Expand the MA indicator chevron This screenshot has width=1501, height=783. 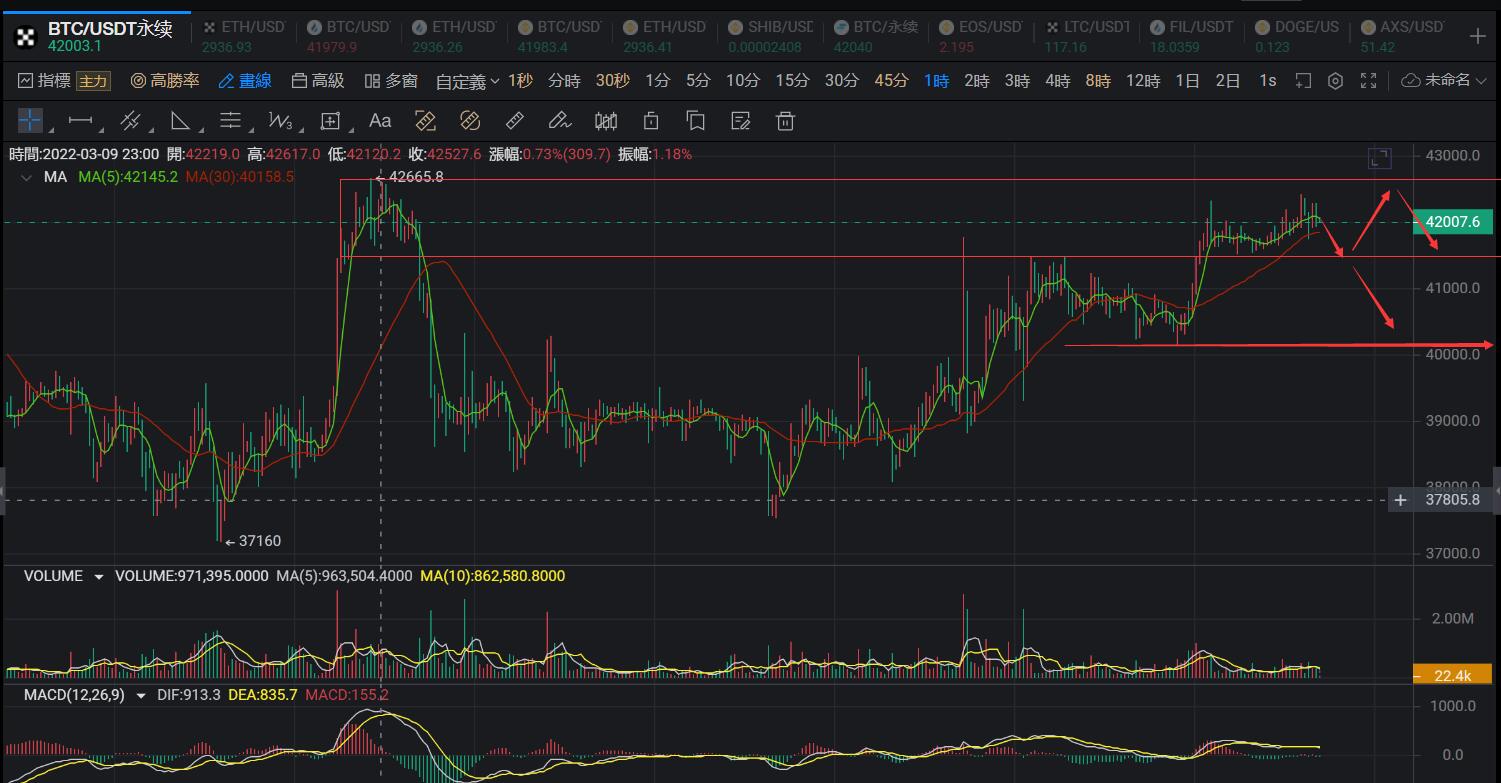pos(28,178)
